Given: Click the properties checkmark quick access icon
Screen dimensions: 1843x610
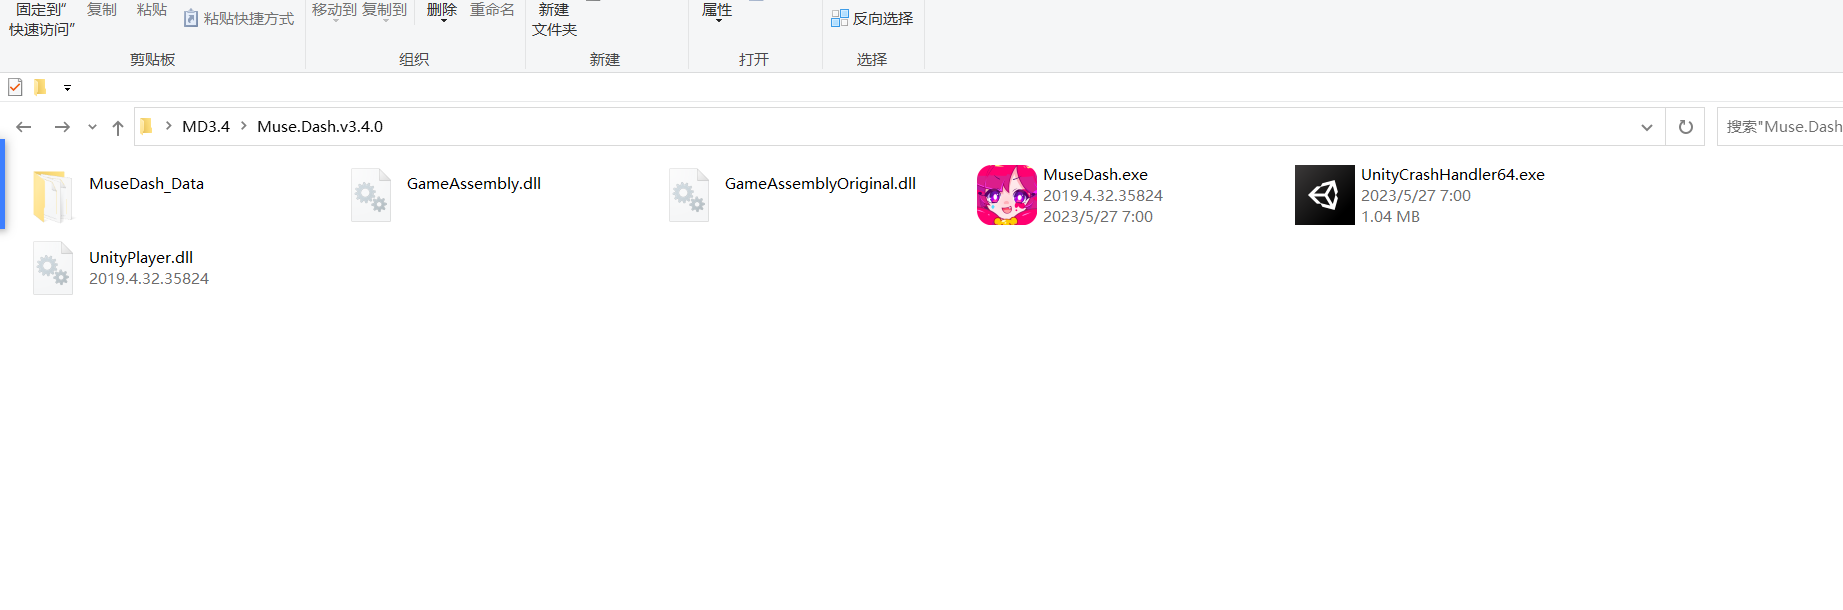Looking at the screenshot, I should 15,87.
